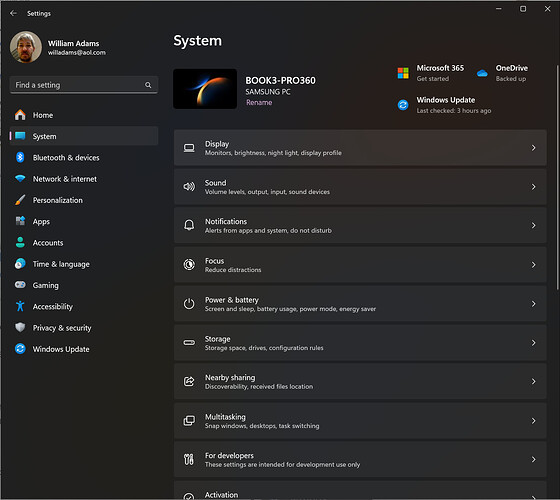Expand the Storage settings chevron
This screenshot has width=560, height=500.
click(x=533, y=343)
